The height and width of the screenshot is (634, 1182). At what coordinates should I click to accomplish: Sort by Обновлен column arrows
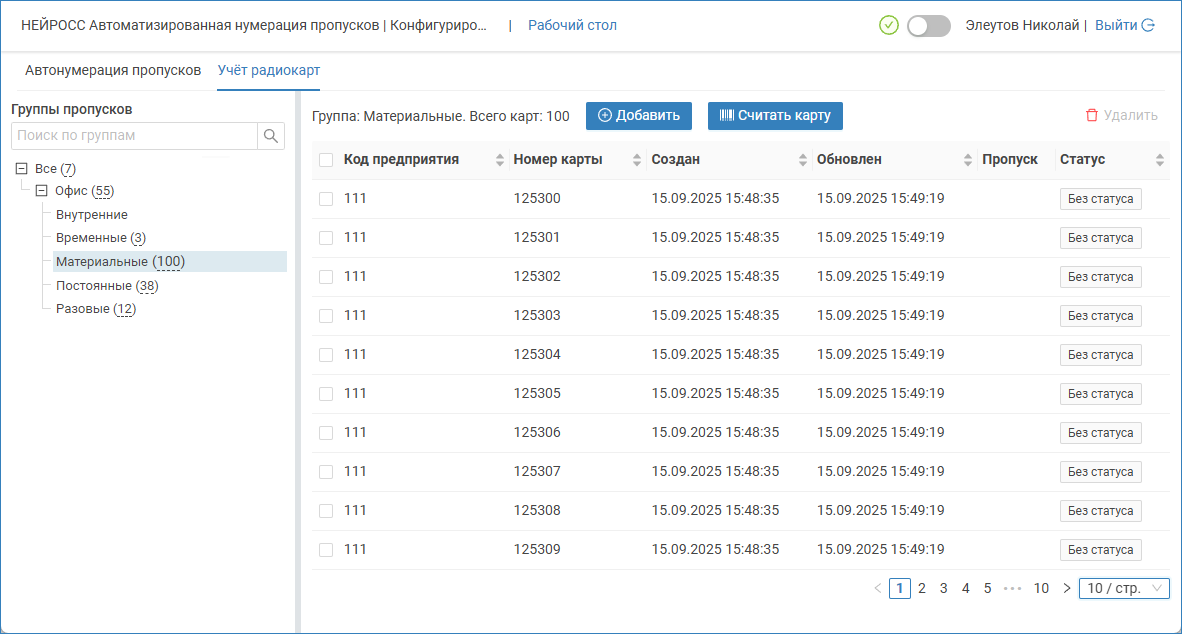967,160
